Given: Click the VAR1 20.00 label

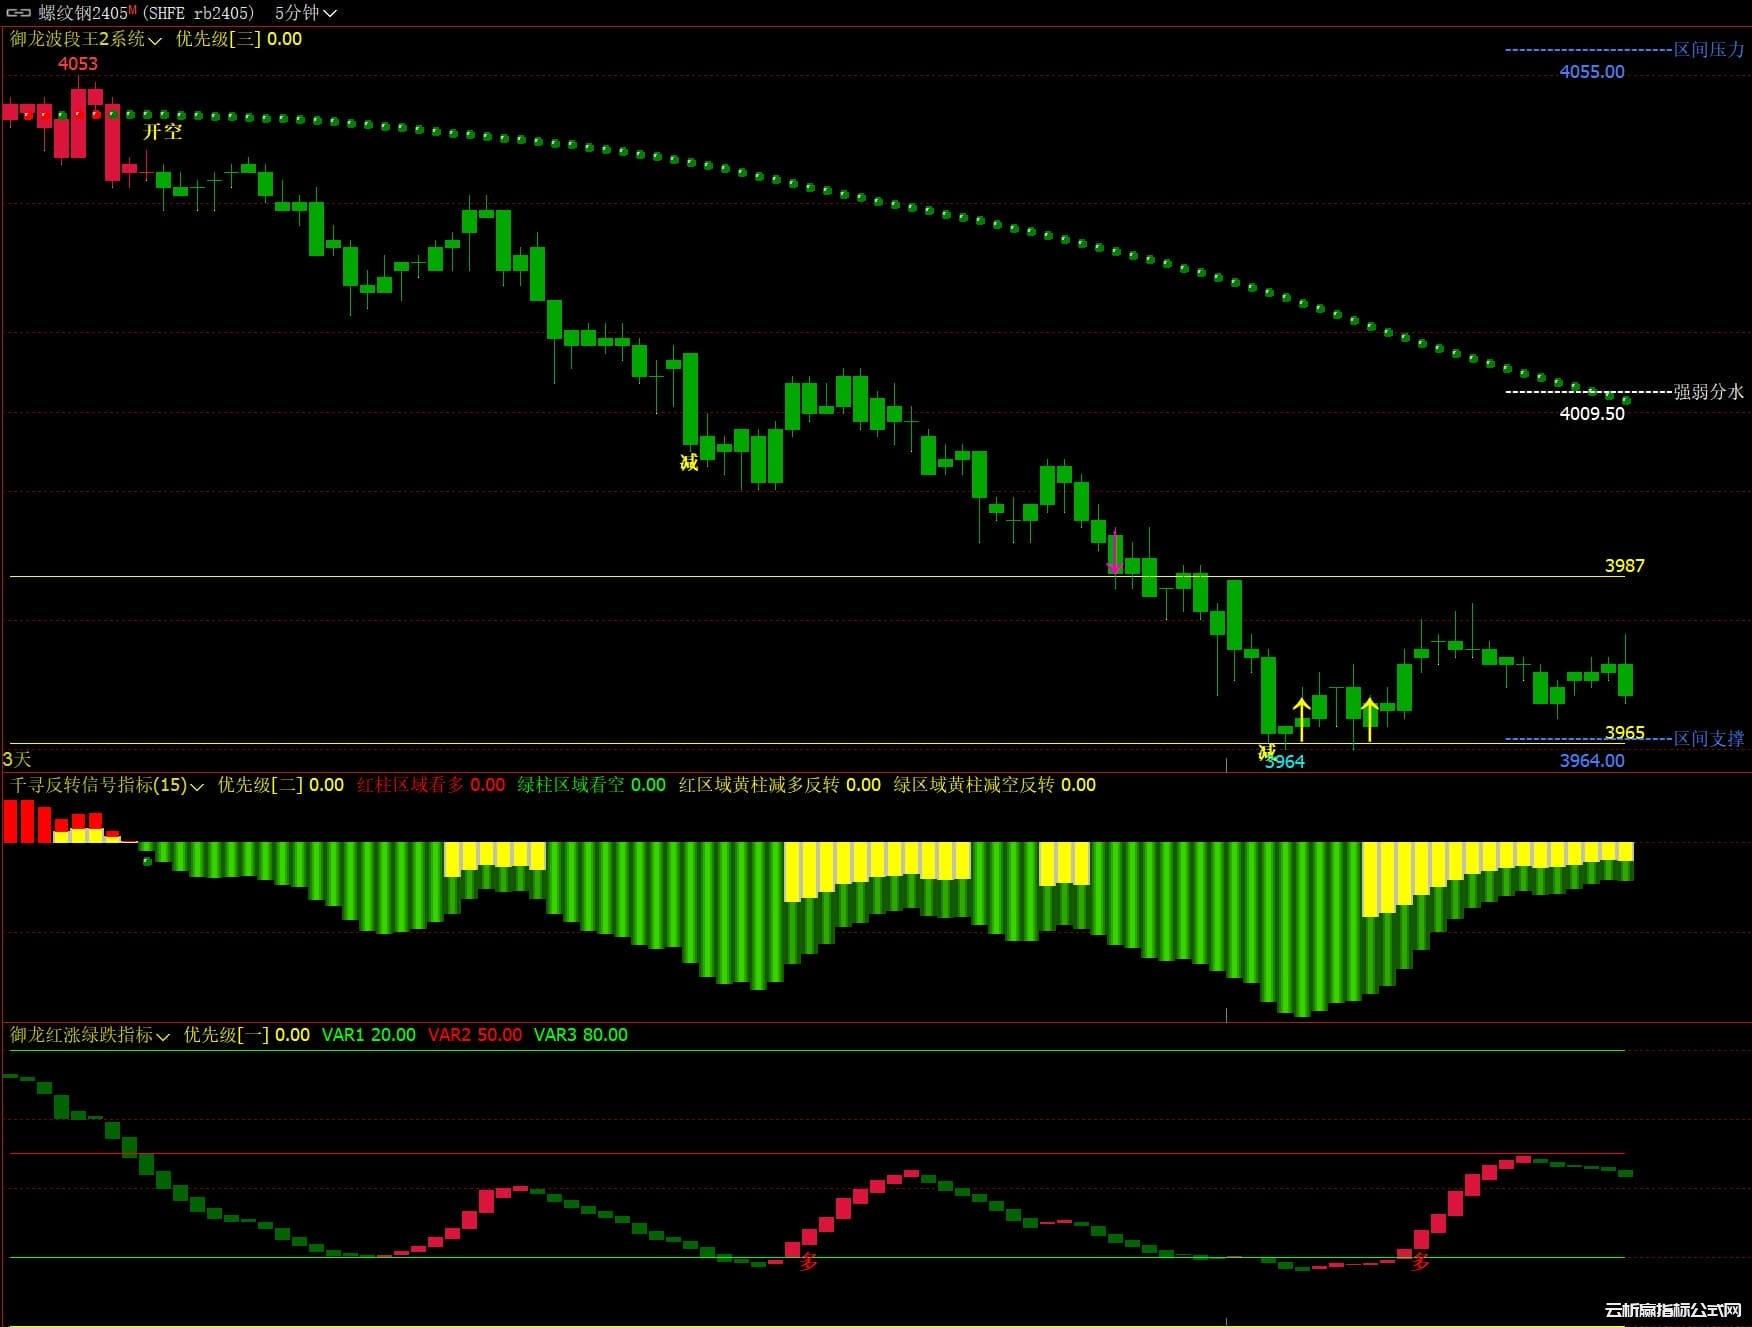Looking at the screenshot, I should click(369, 1035).
